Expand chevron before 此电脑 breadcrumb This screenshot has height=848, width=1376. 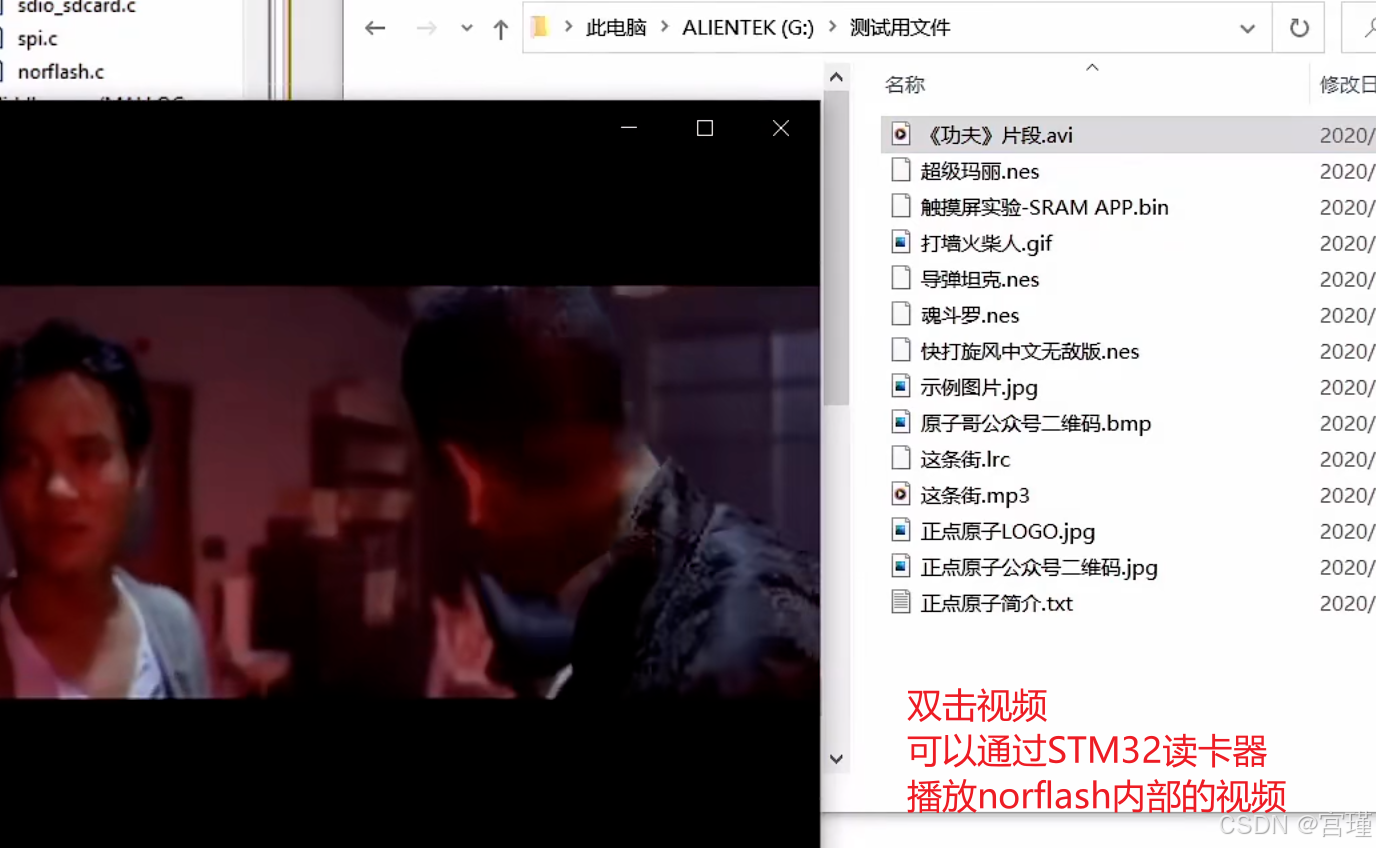(568, 28)
